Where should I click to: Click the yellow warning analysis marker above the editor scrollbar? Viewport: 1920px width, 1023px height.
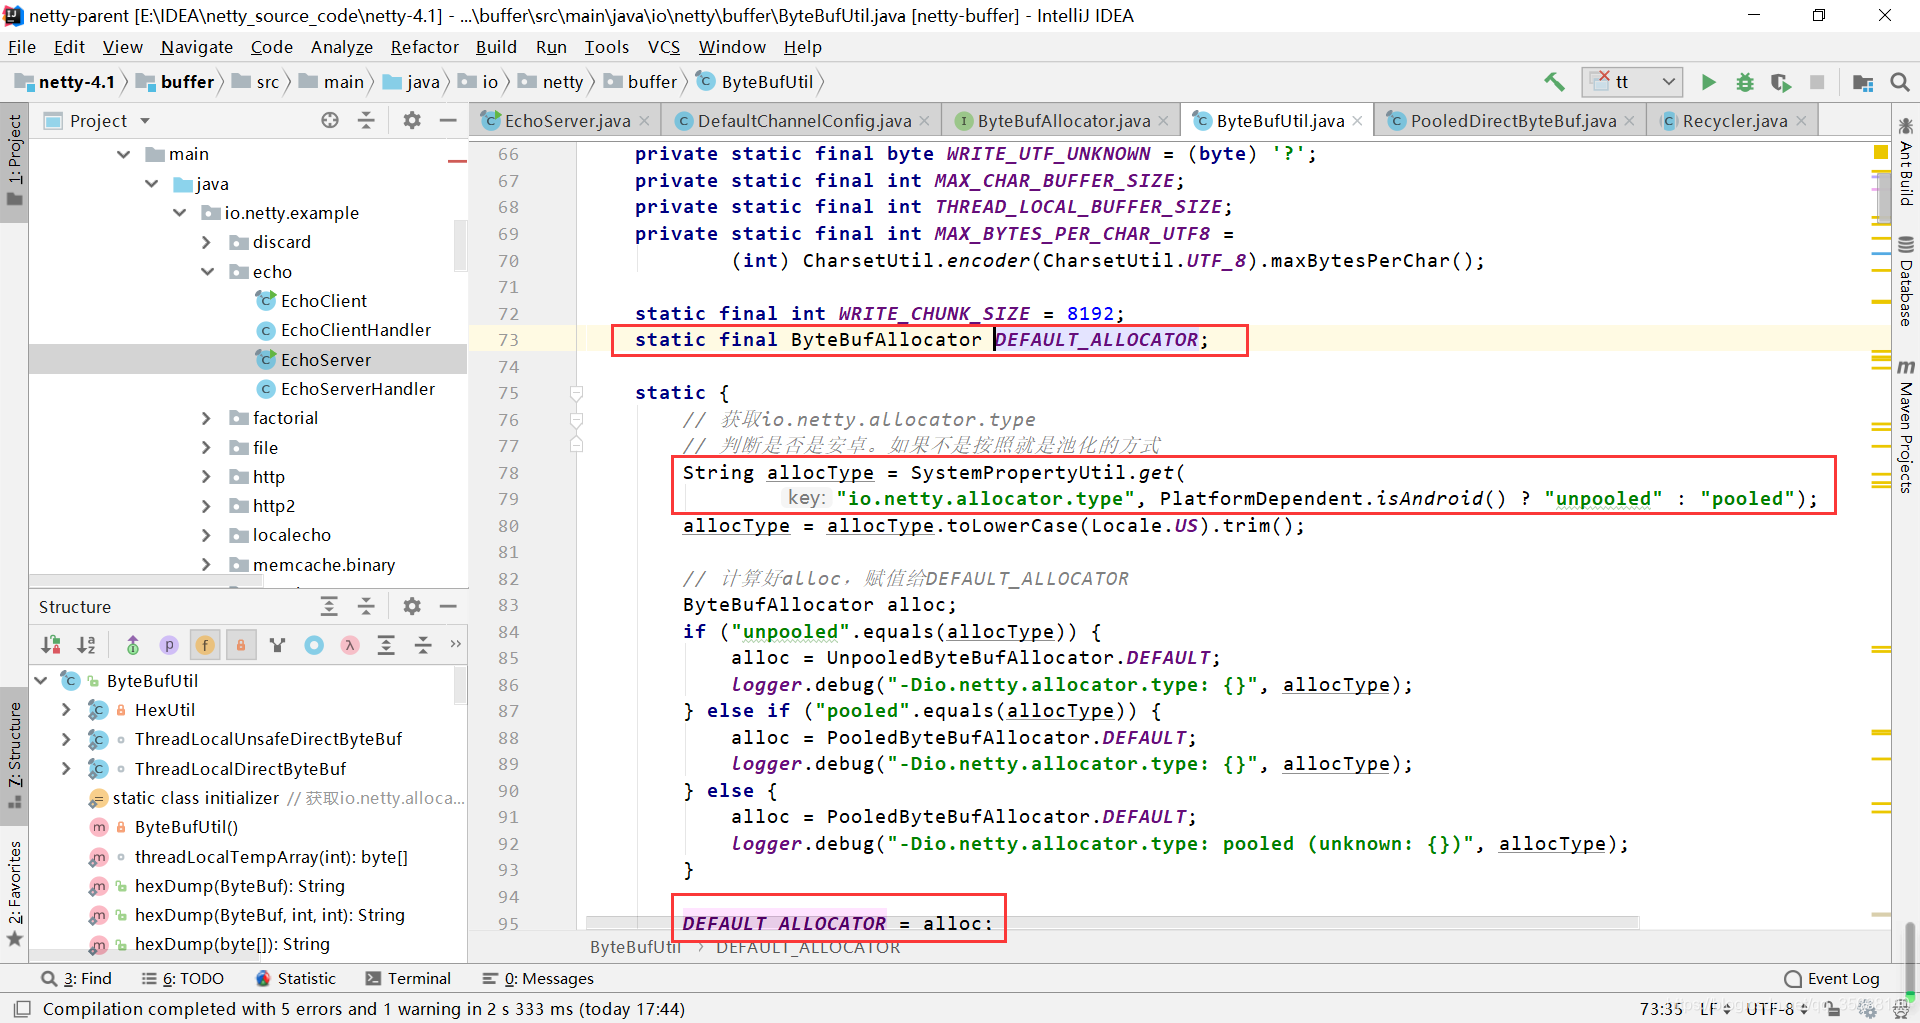pos(1880,152)
